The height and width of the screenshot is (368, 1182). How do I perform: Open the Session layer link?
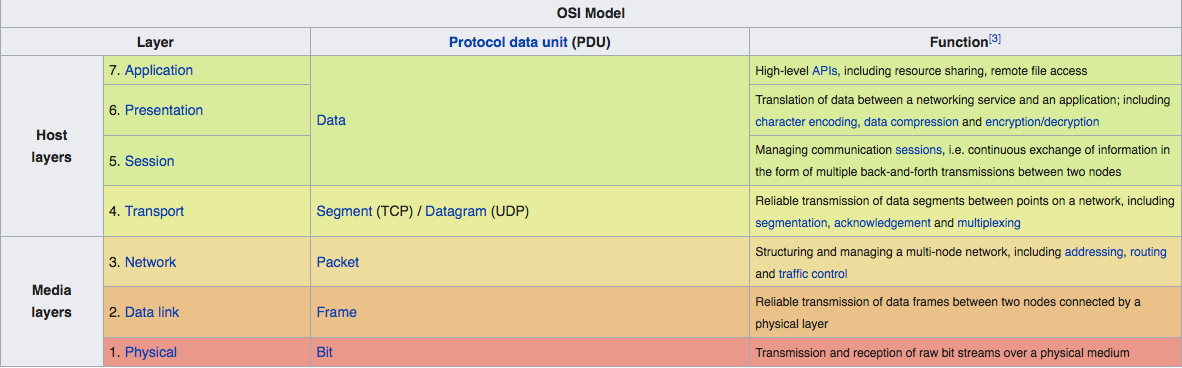[x=149, y=161]
